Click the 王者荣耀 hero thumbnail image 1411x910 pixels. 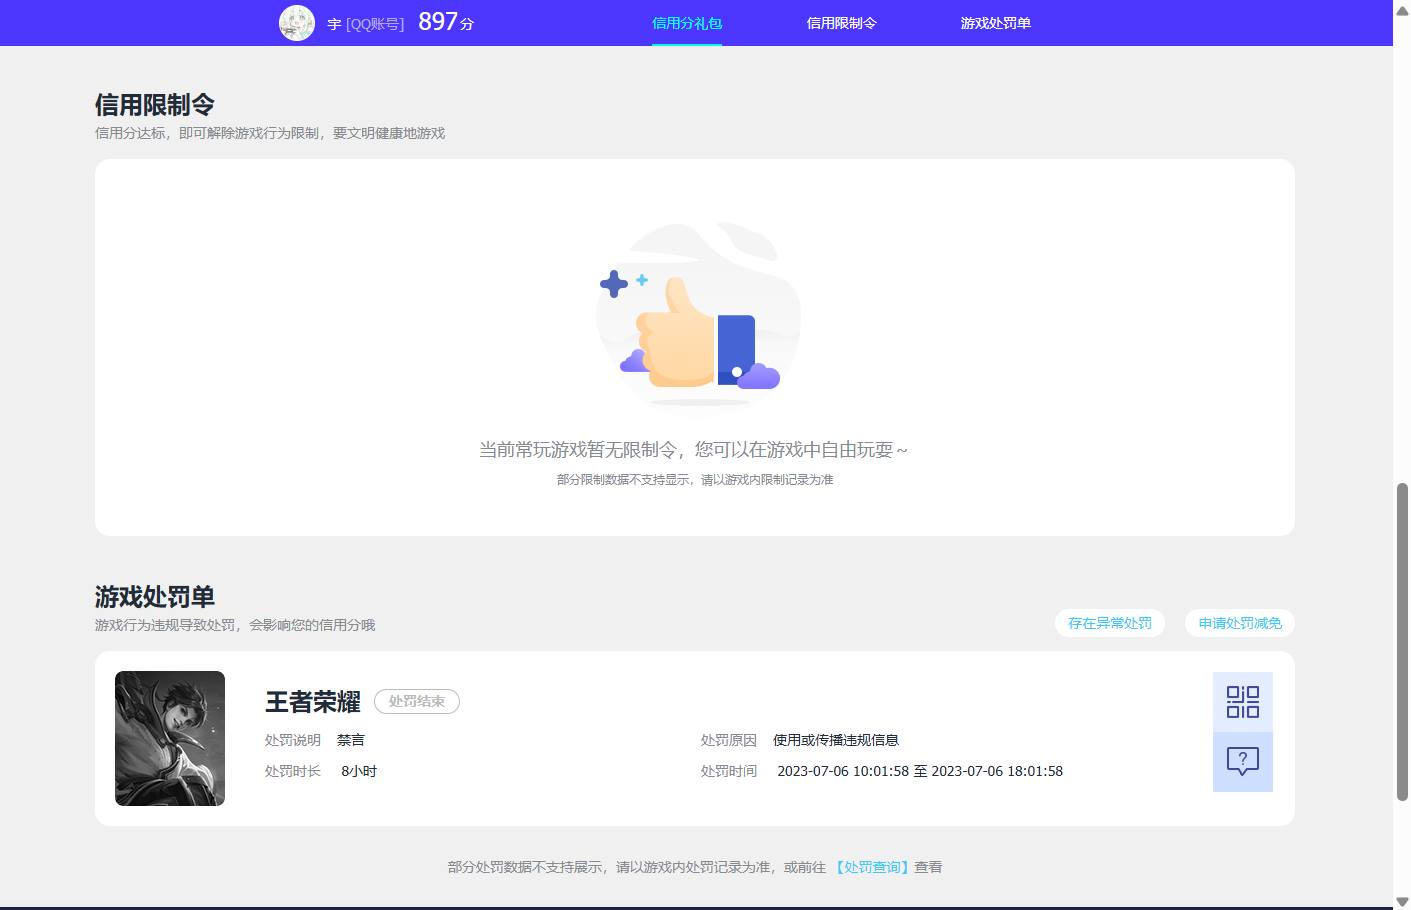coord(170,738)
